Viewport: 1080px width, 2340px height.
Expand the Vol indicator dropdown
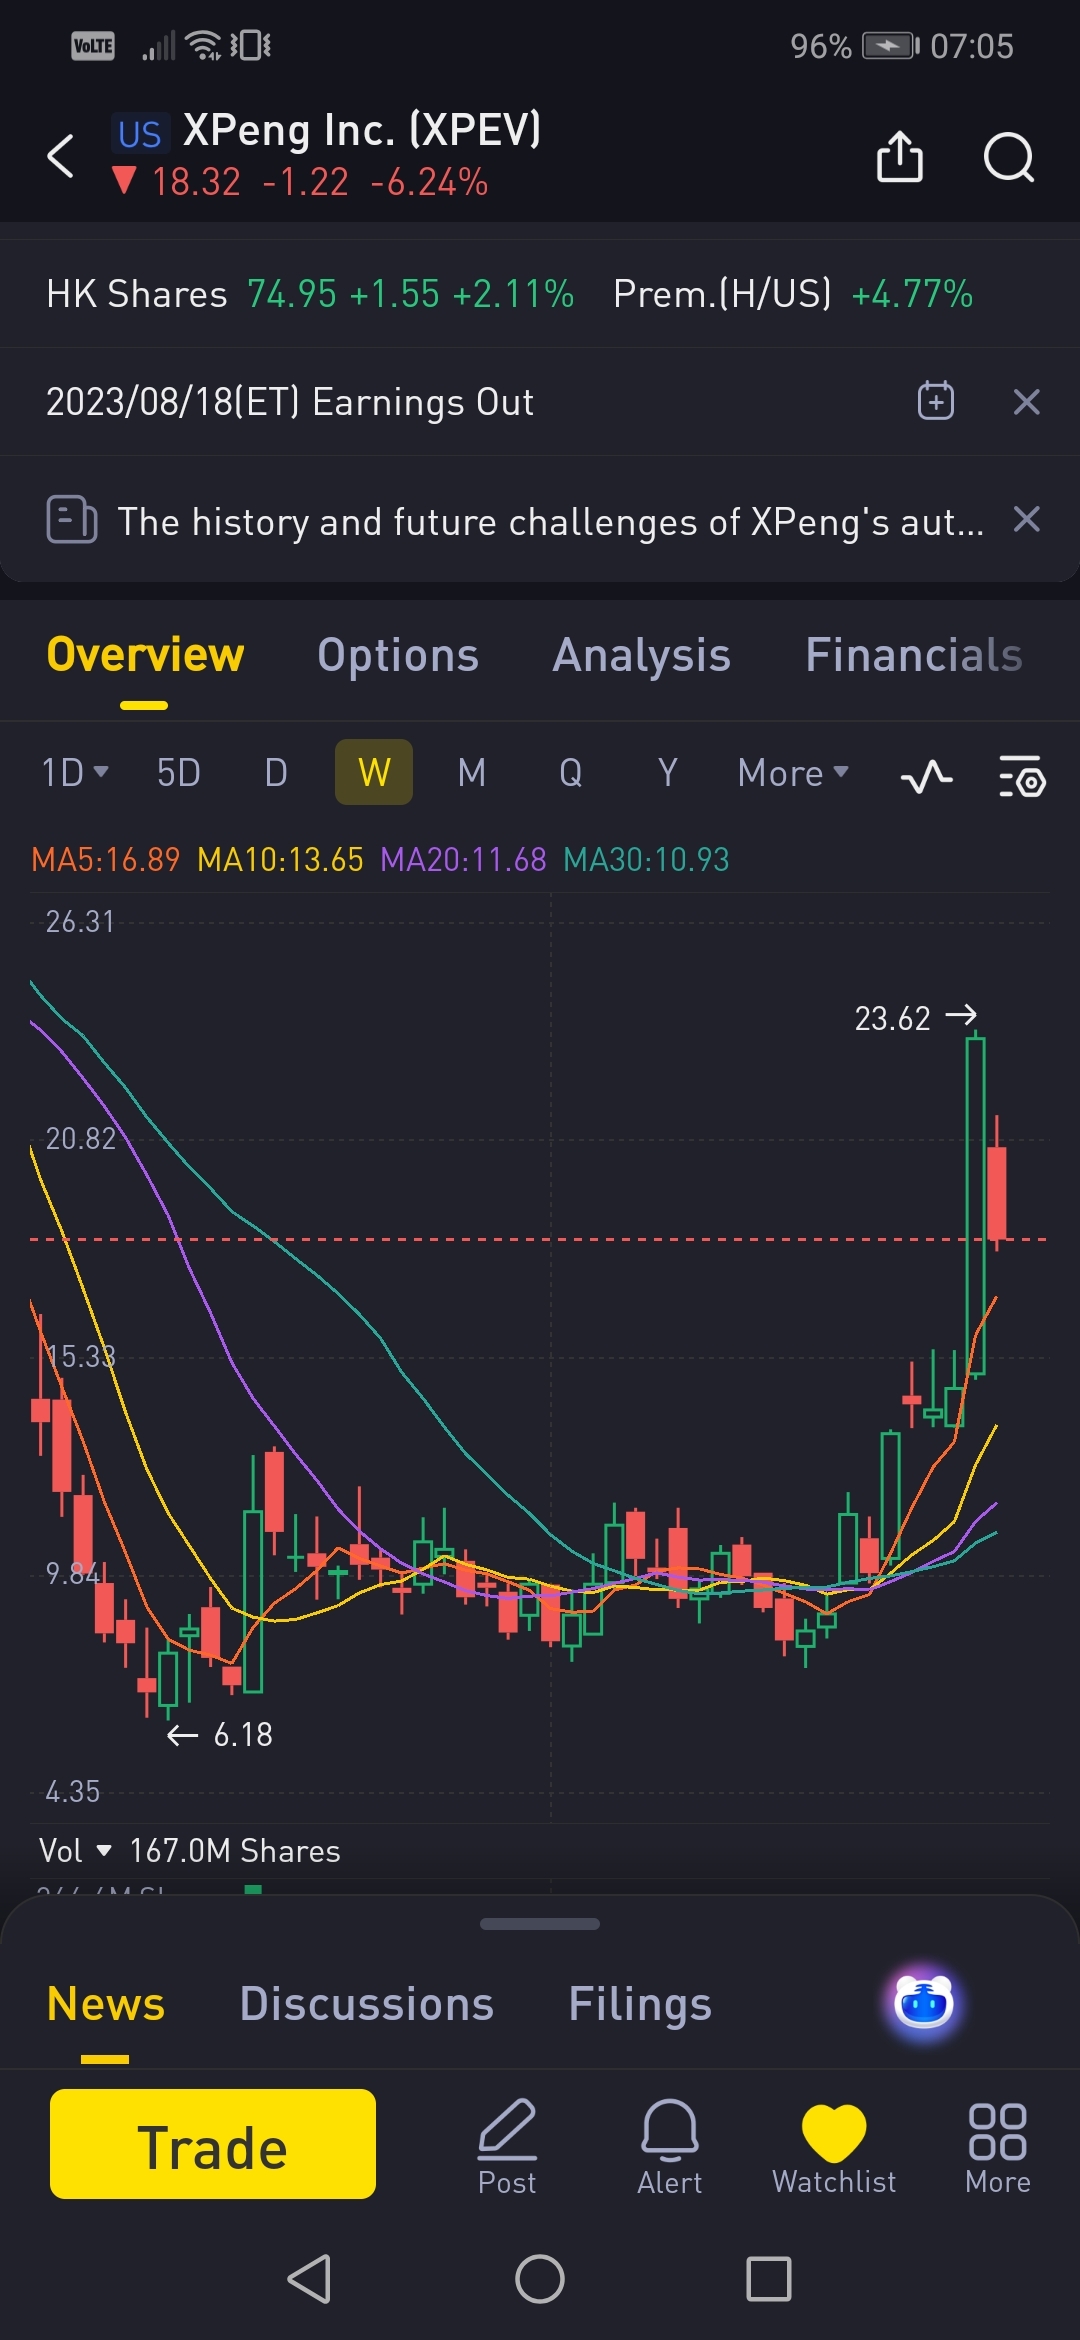point(75,1851)
